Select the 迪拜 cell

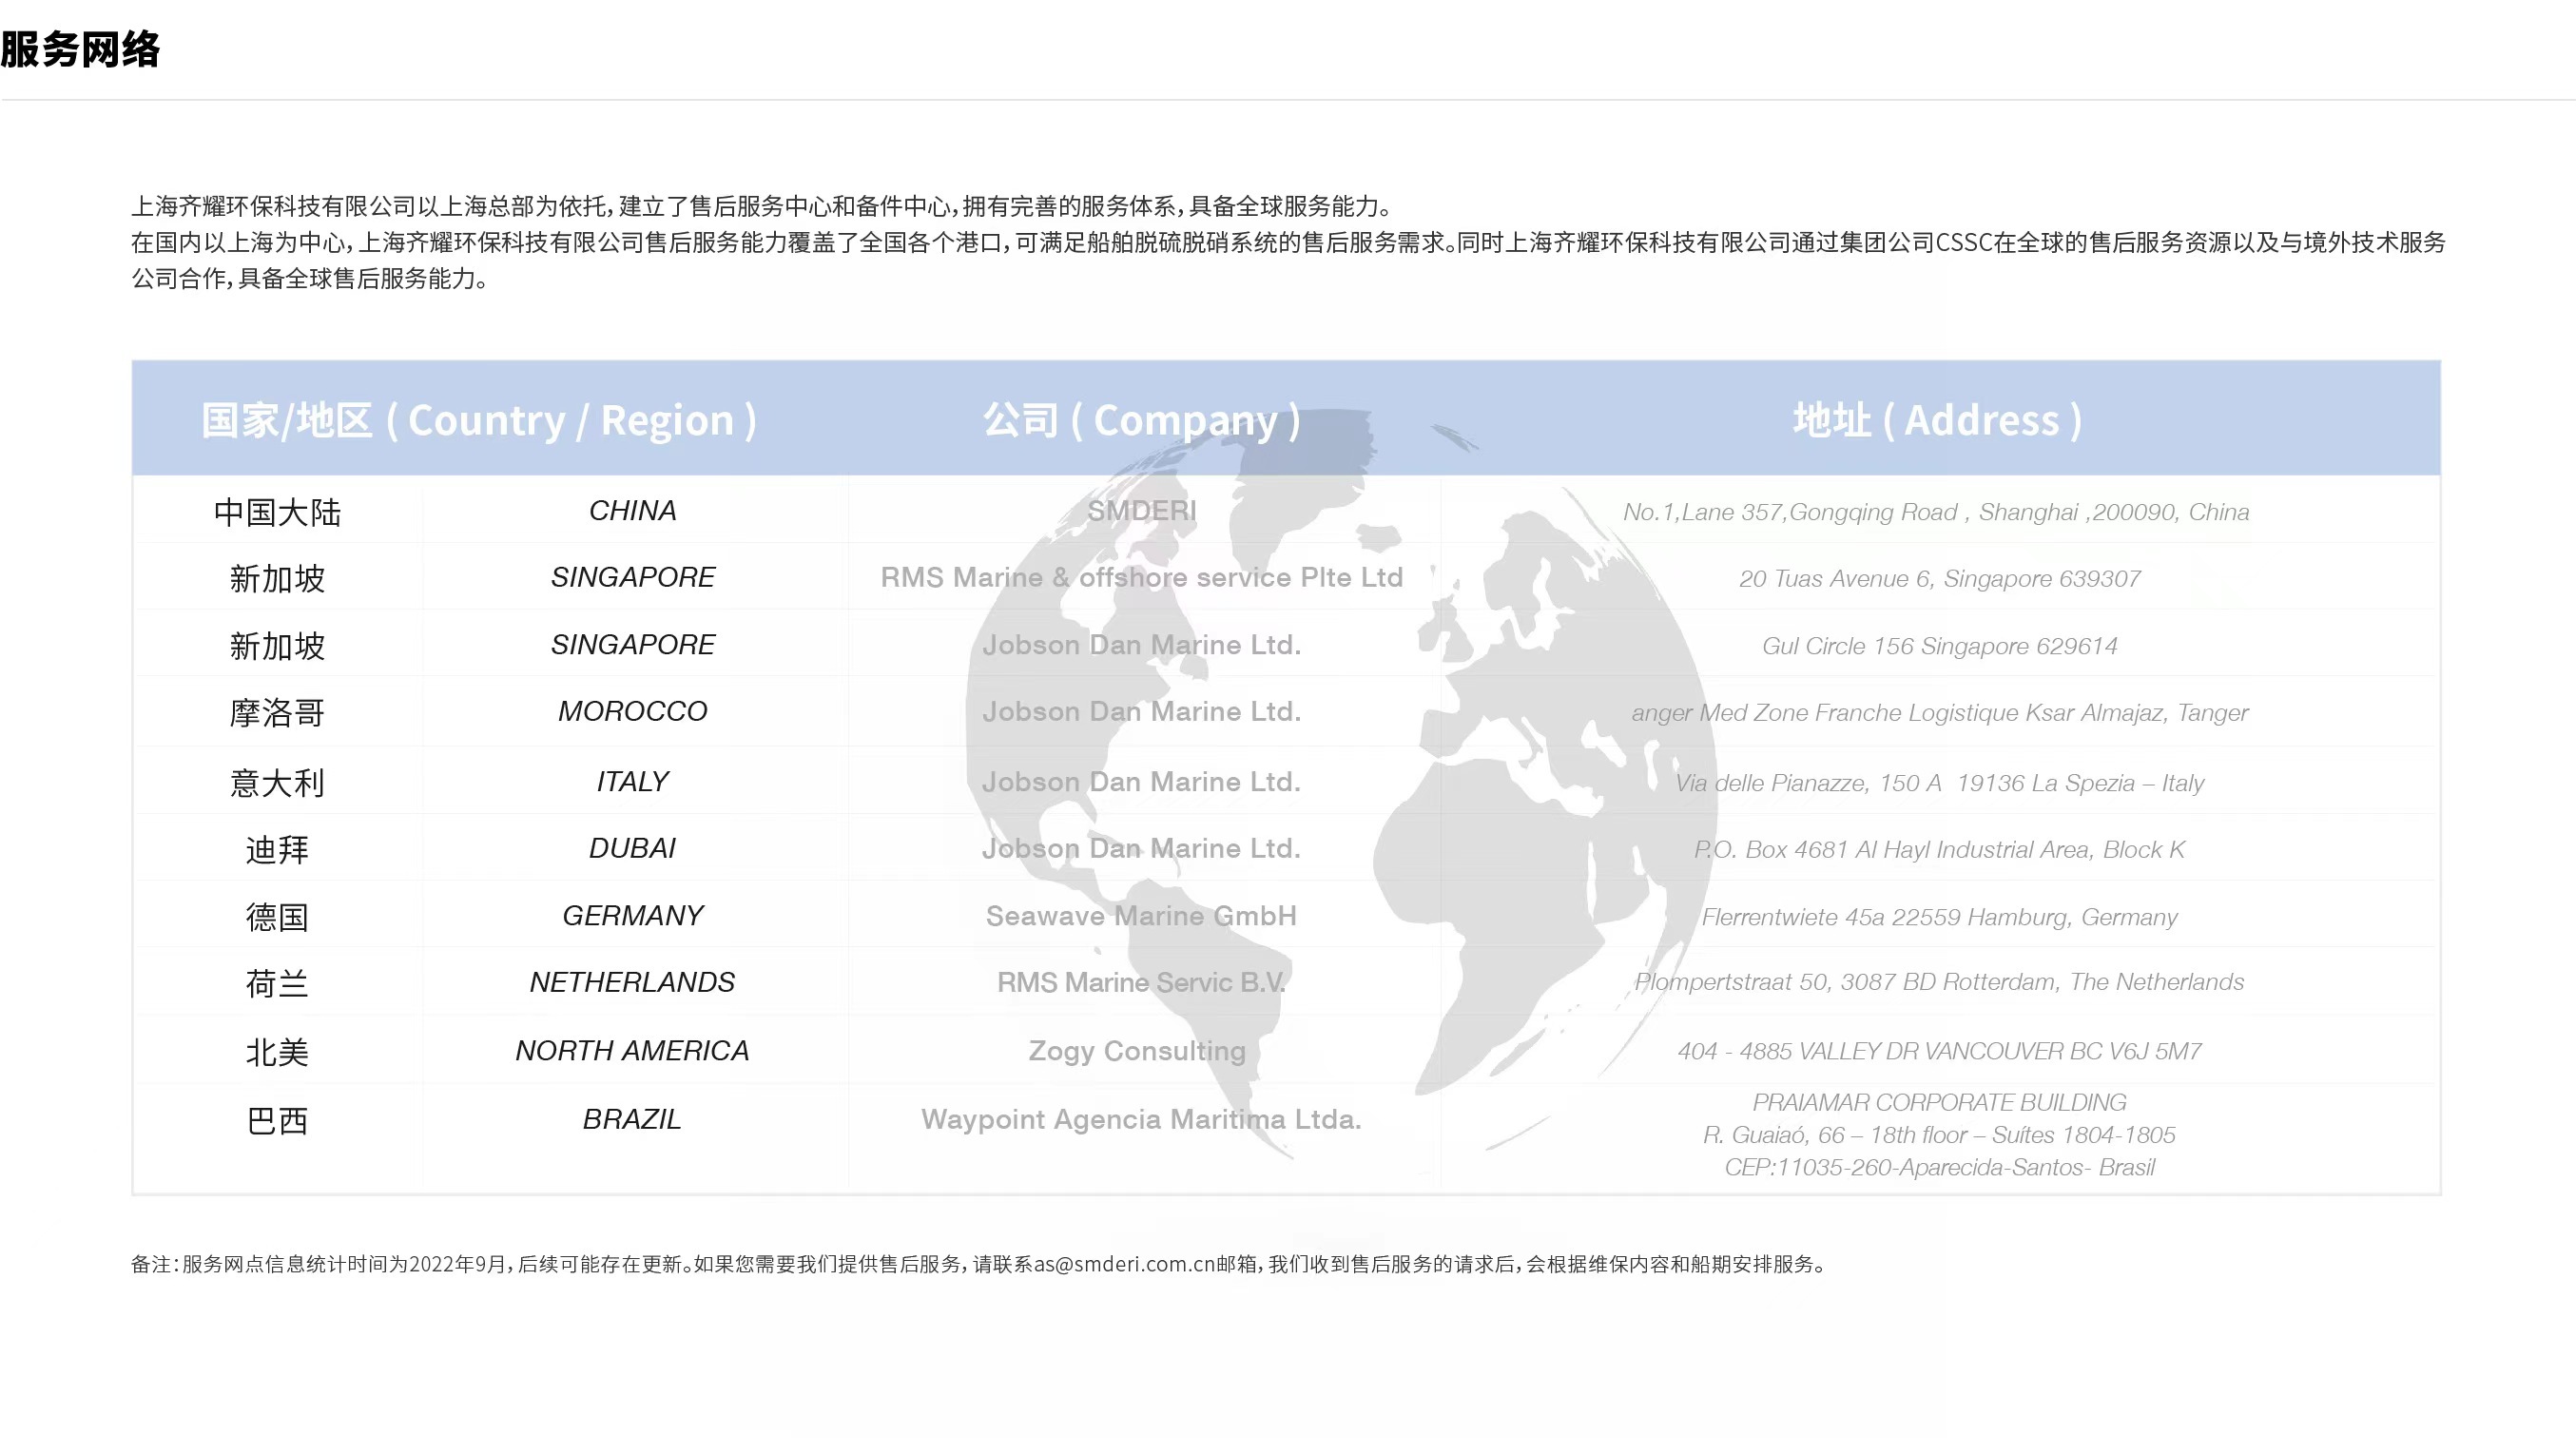pos(277,849)
